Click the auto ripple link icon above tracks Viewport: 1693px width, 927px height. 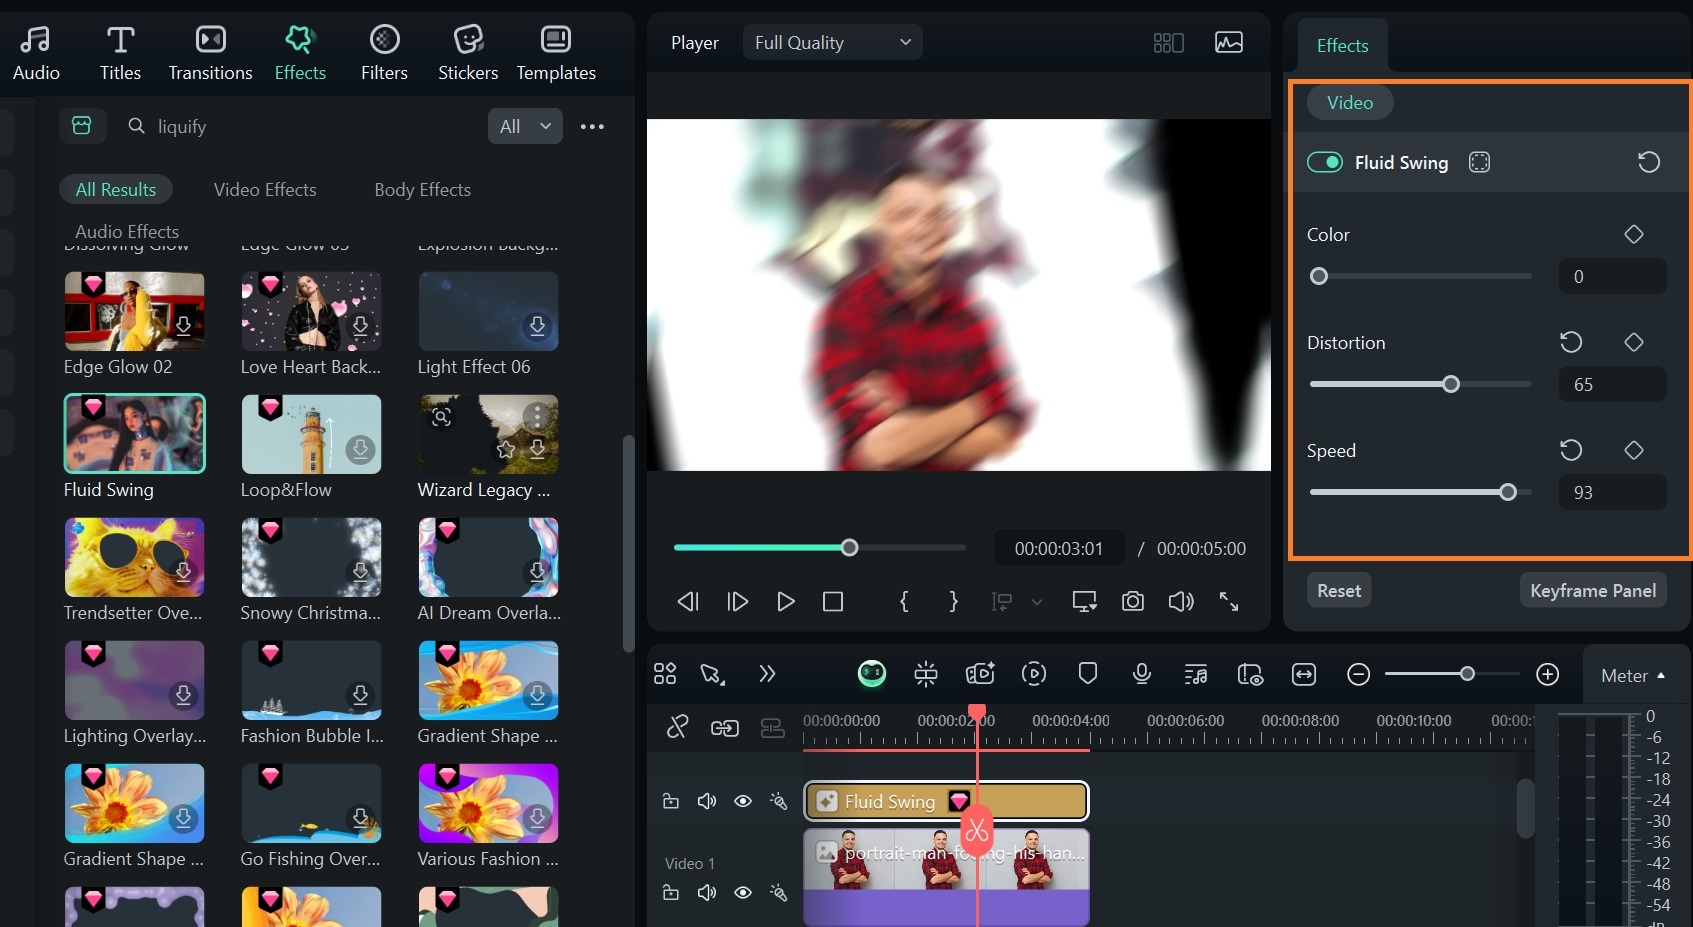pos(725,728)
